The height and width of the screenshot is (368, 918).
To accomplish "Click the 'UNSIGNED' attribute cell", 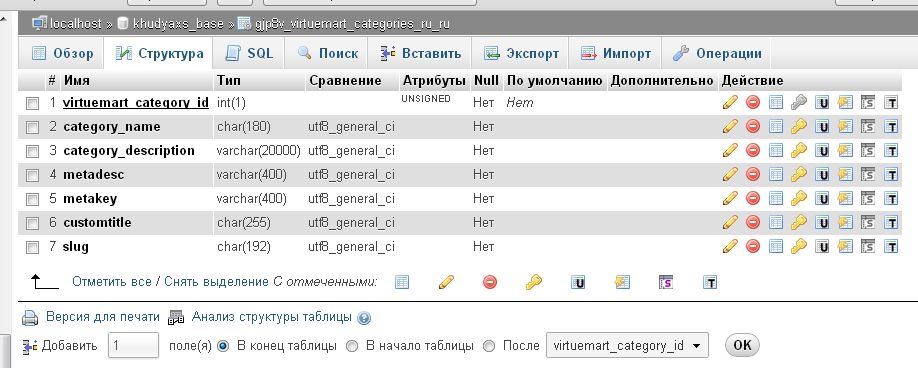I will (x=426, y=99).
